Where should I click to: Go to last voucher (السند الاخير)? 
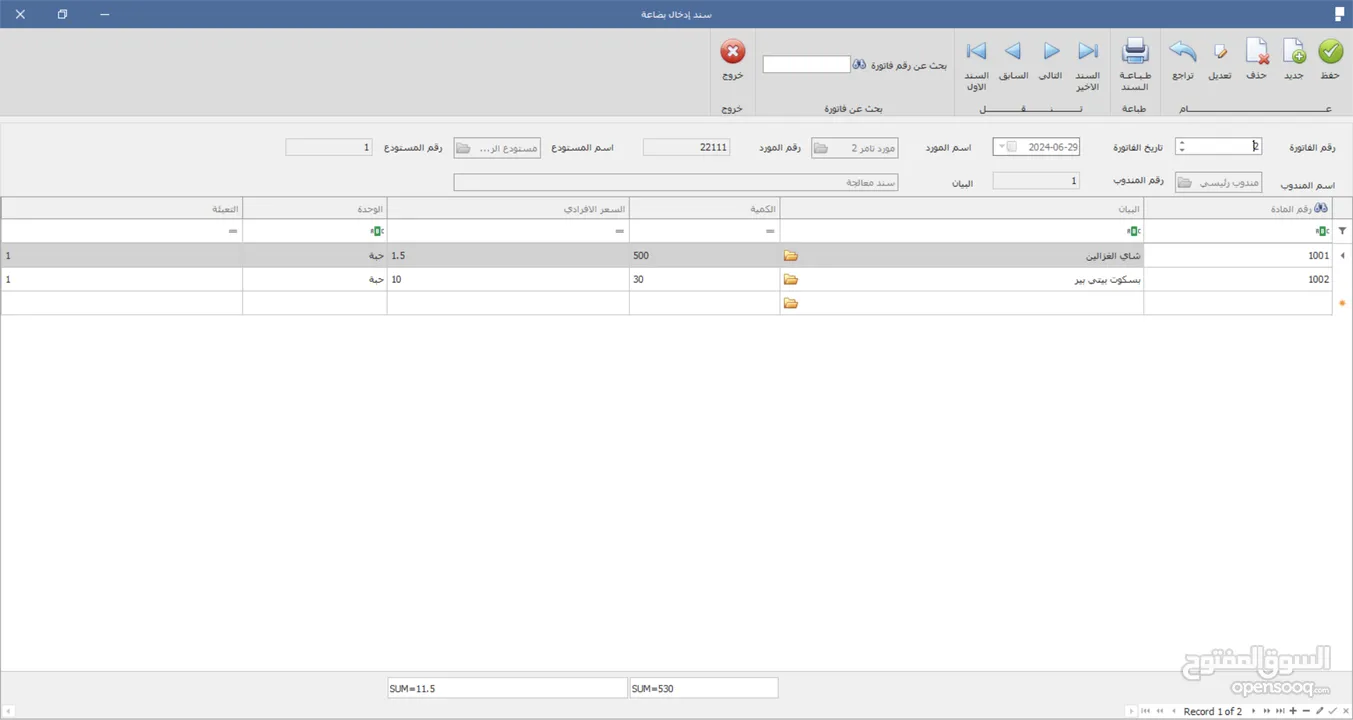[x=1088, y=51]
